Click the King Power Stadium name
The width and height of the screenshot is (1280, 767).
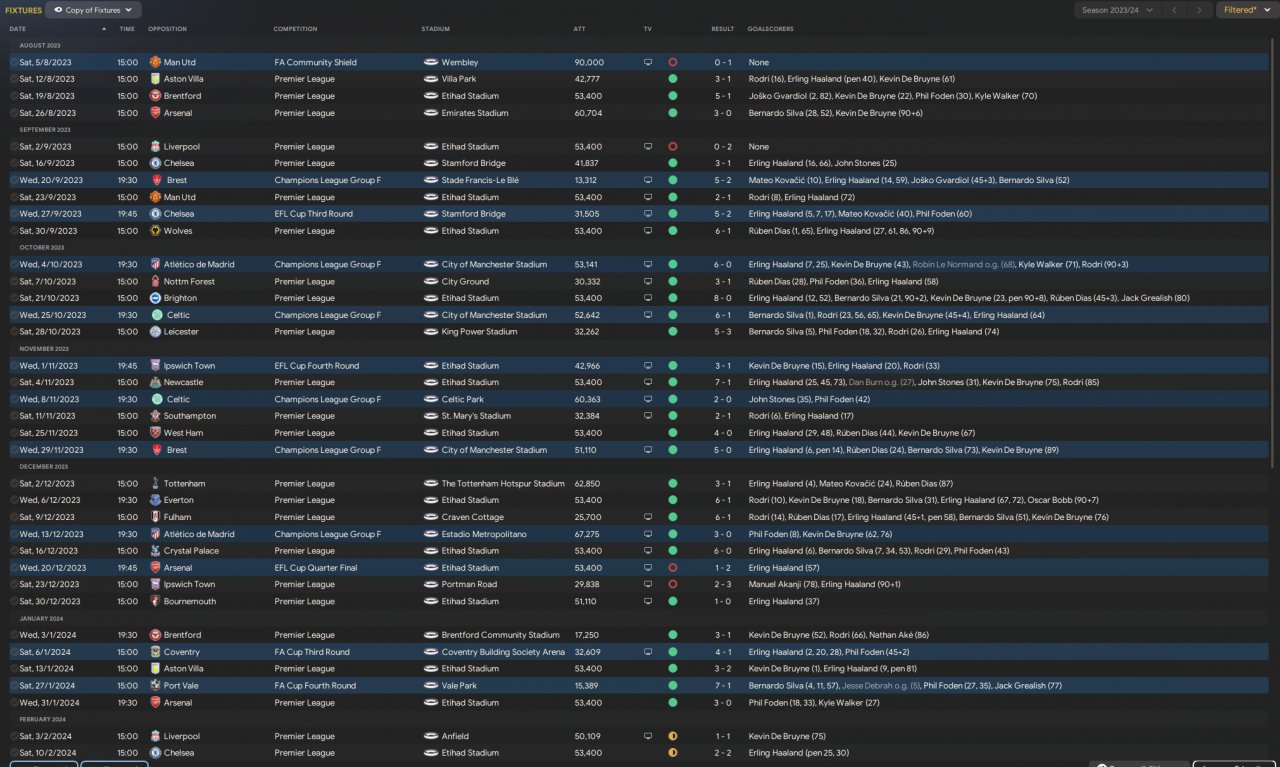[480, 332]
